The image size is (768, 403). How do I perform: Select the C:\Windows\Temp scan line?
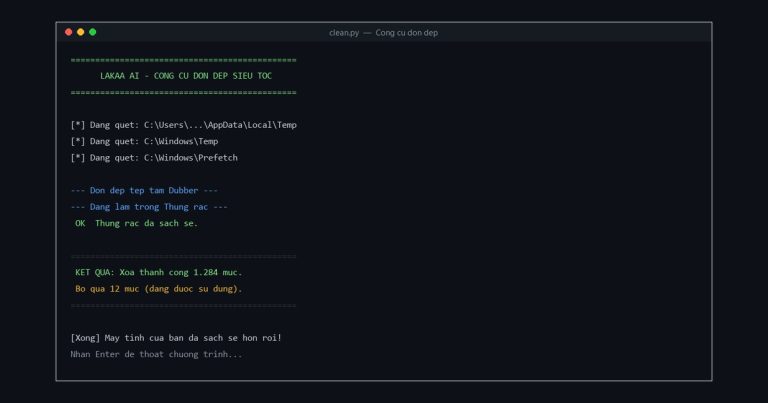(144, 142)
